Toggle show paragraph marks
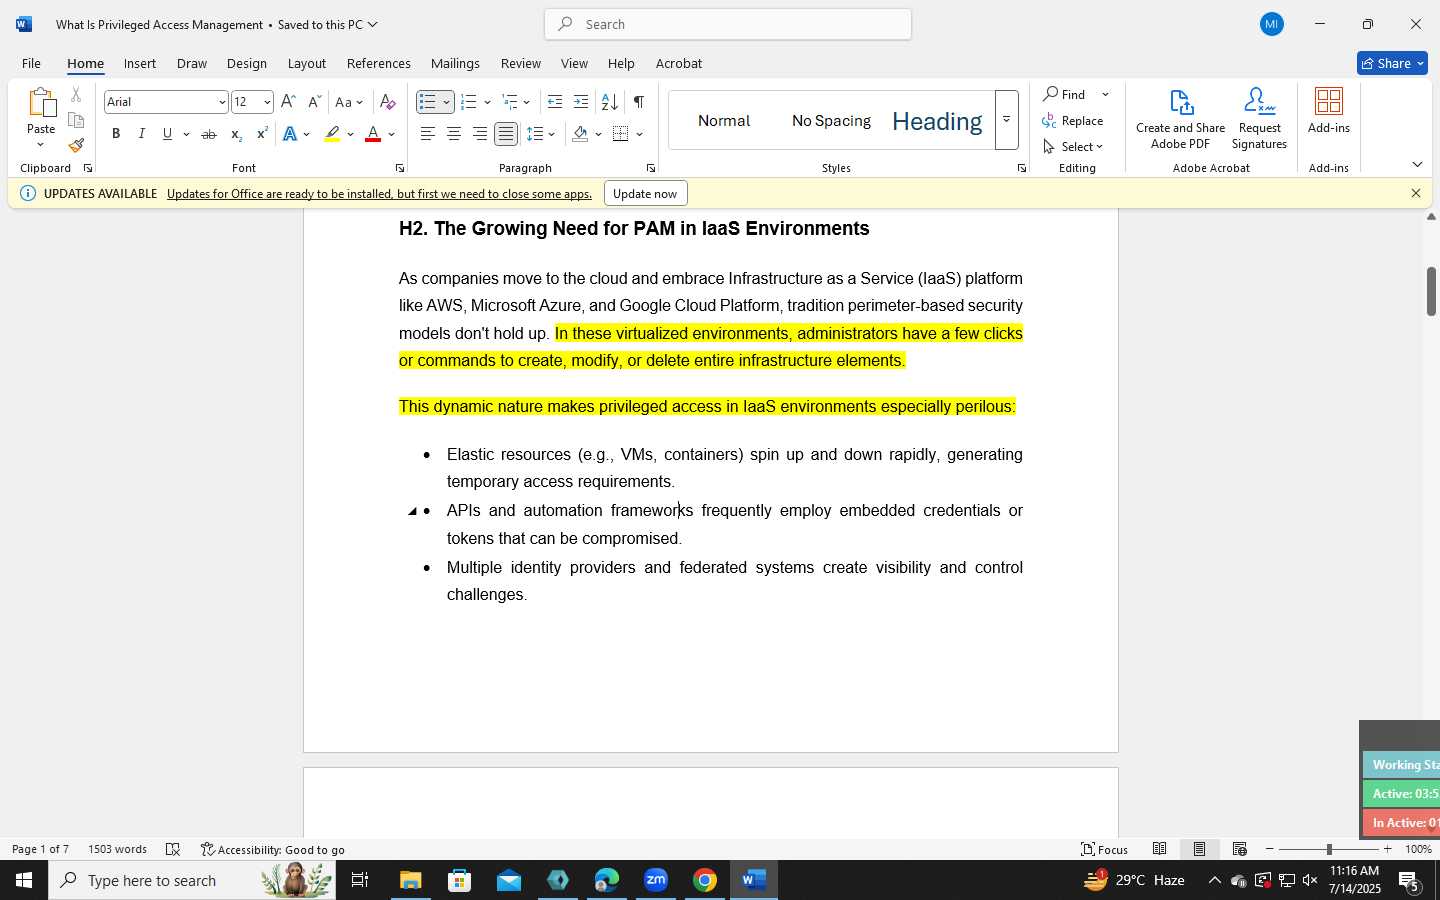This screenshot has width=1440, height=900. 638,102
